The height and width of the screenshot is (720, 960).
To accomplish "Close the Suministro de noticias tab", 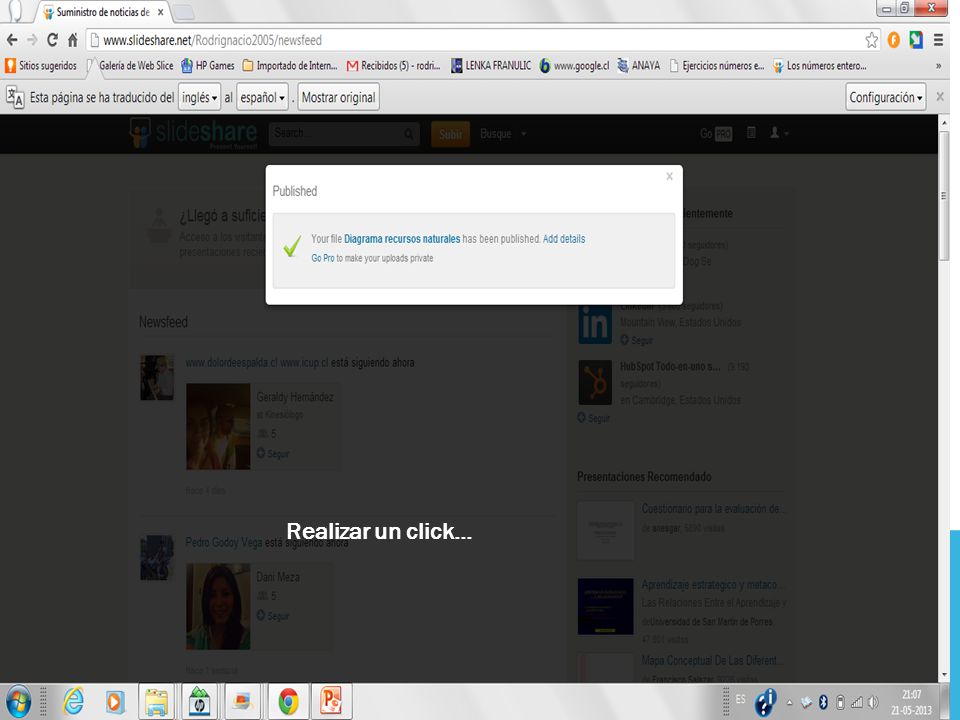I will pyautogui.click(x=160, y=12).
